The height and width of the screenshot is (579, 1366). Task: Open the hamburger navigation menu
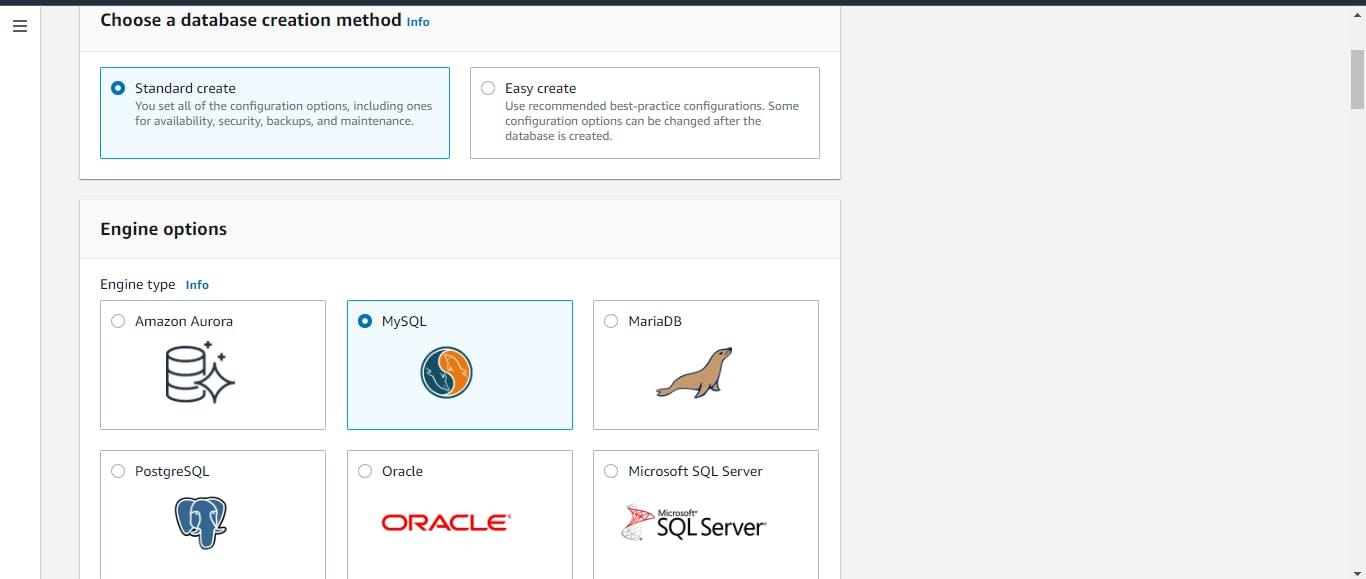click(x=19, y=27)
